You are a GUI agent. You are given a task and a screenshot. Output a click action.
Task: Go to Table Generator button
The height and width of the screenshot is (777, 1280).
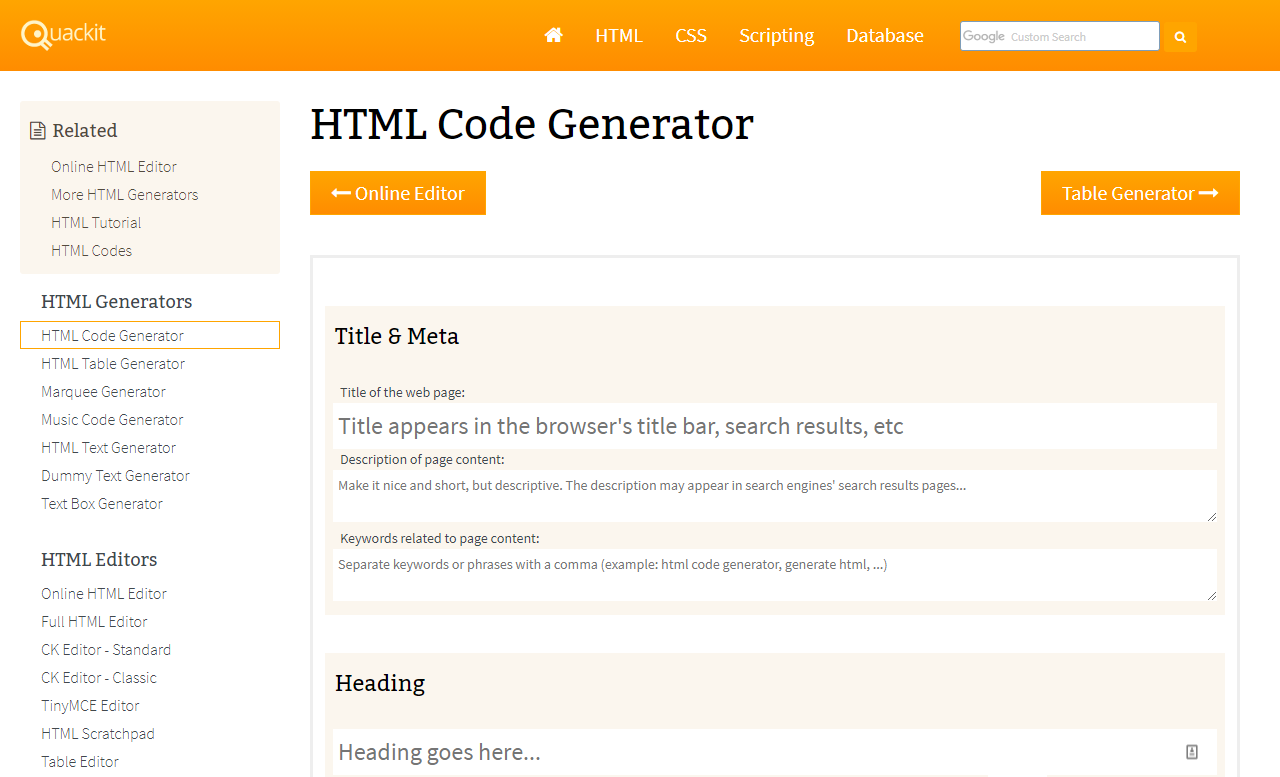1140,193
